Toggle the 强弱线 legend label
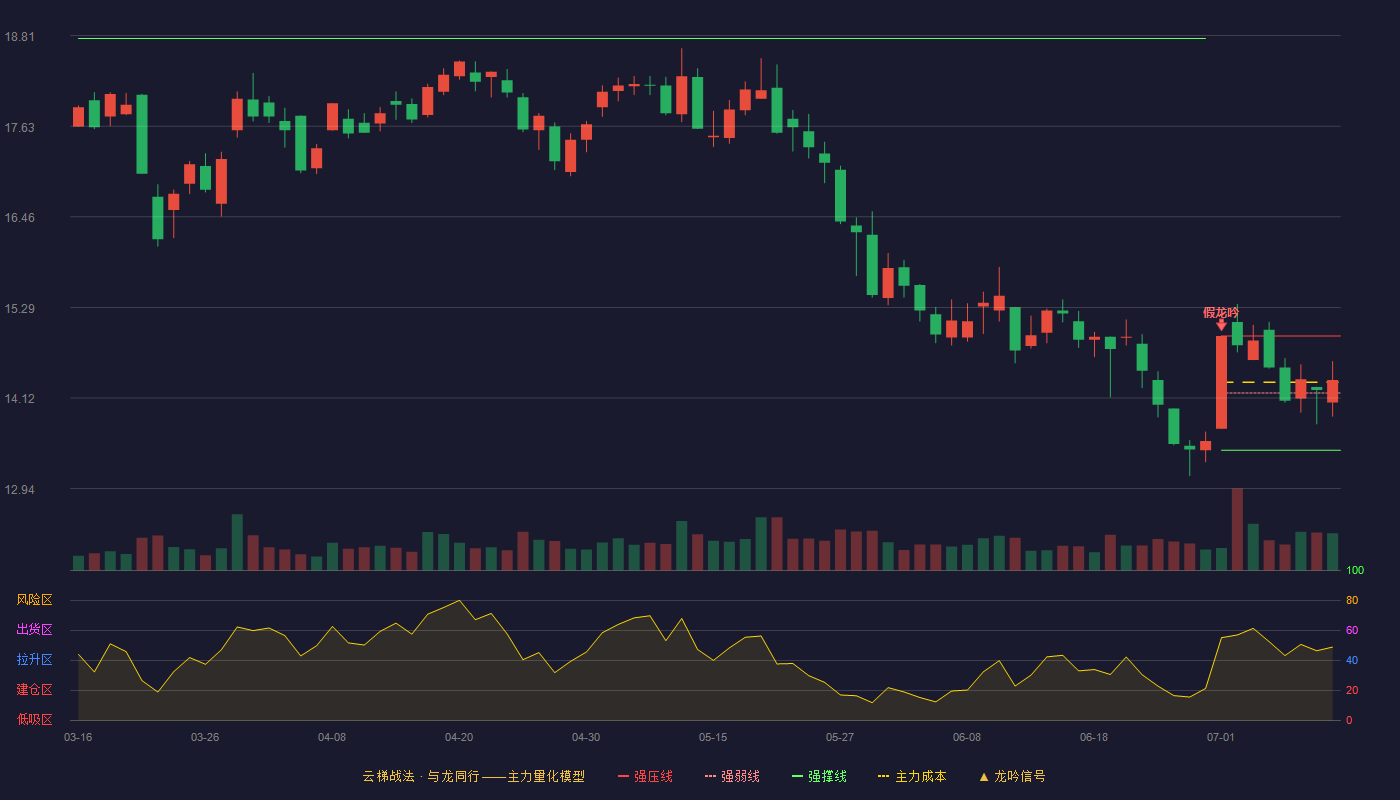 pos(740,776)
